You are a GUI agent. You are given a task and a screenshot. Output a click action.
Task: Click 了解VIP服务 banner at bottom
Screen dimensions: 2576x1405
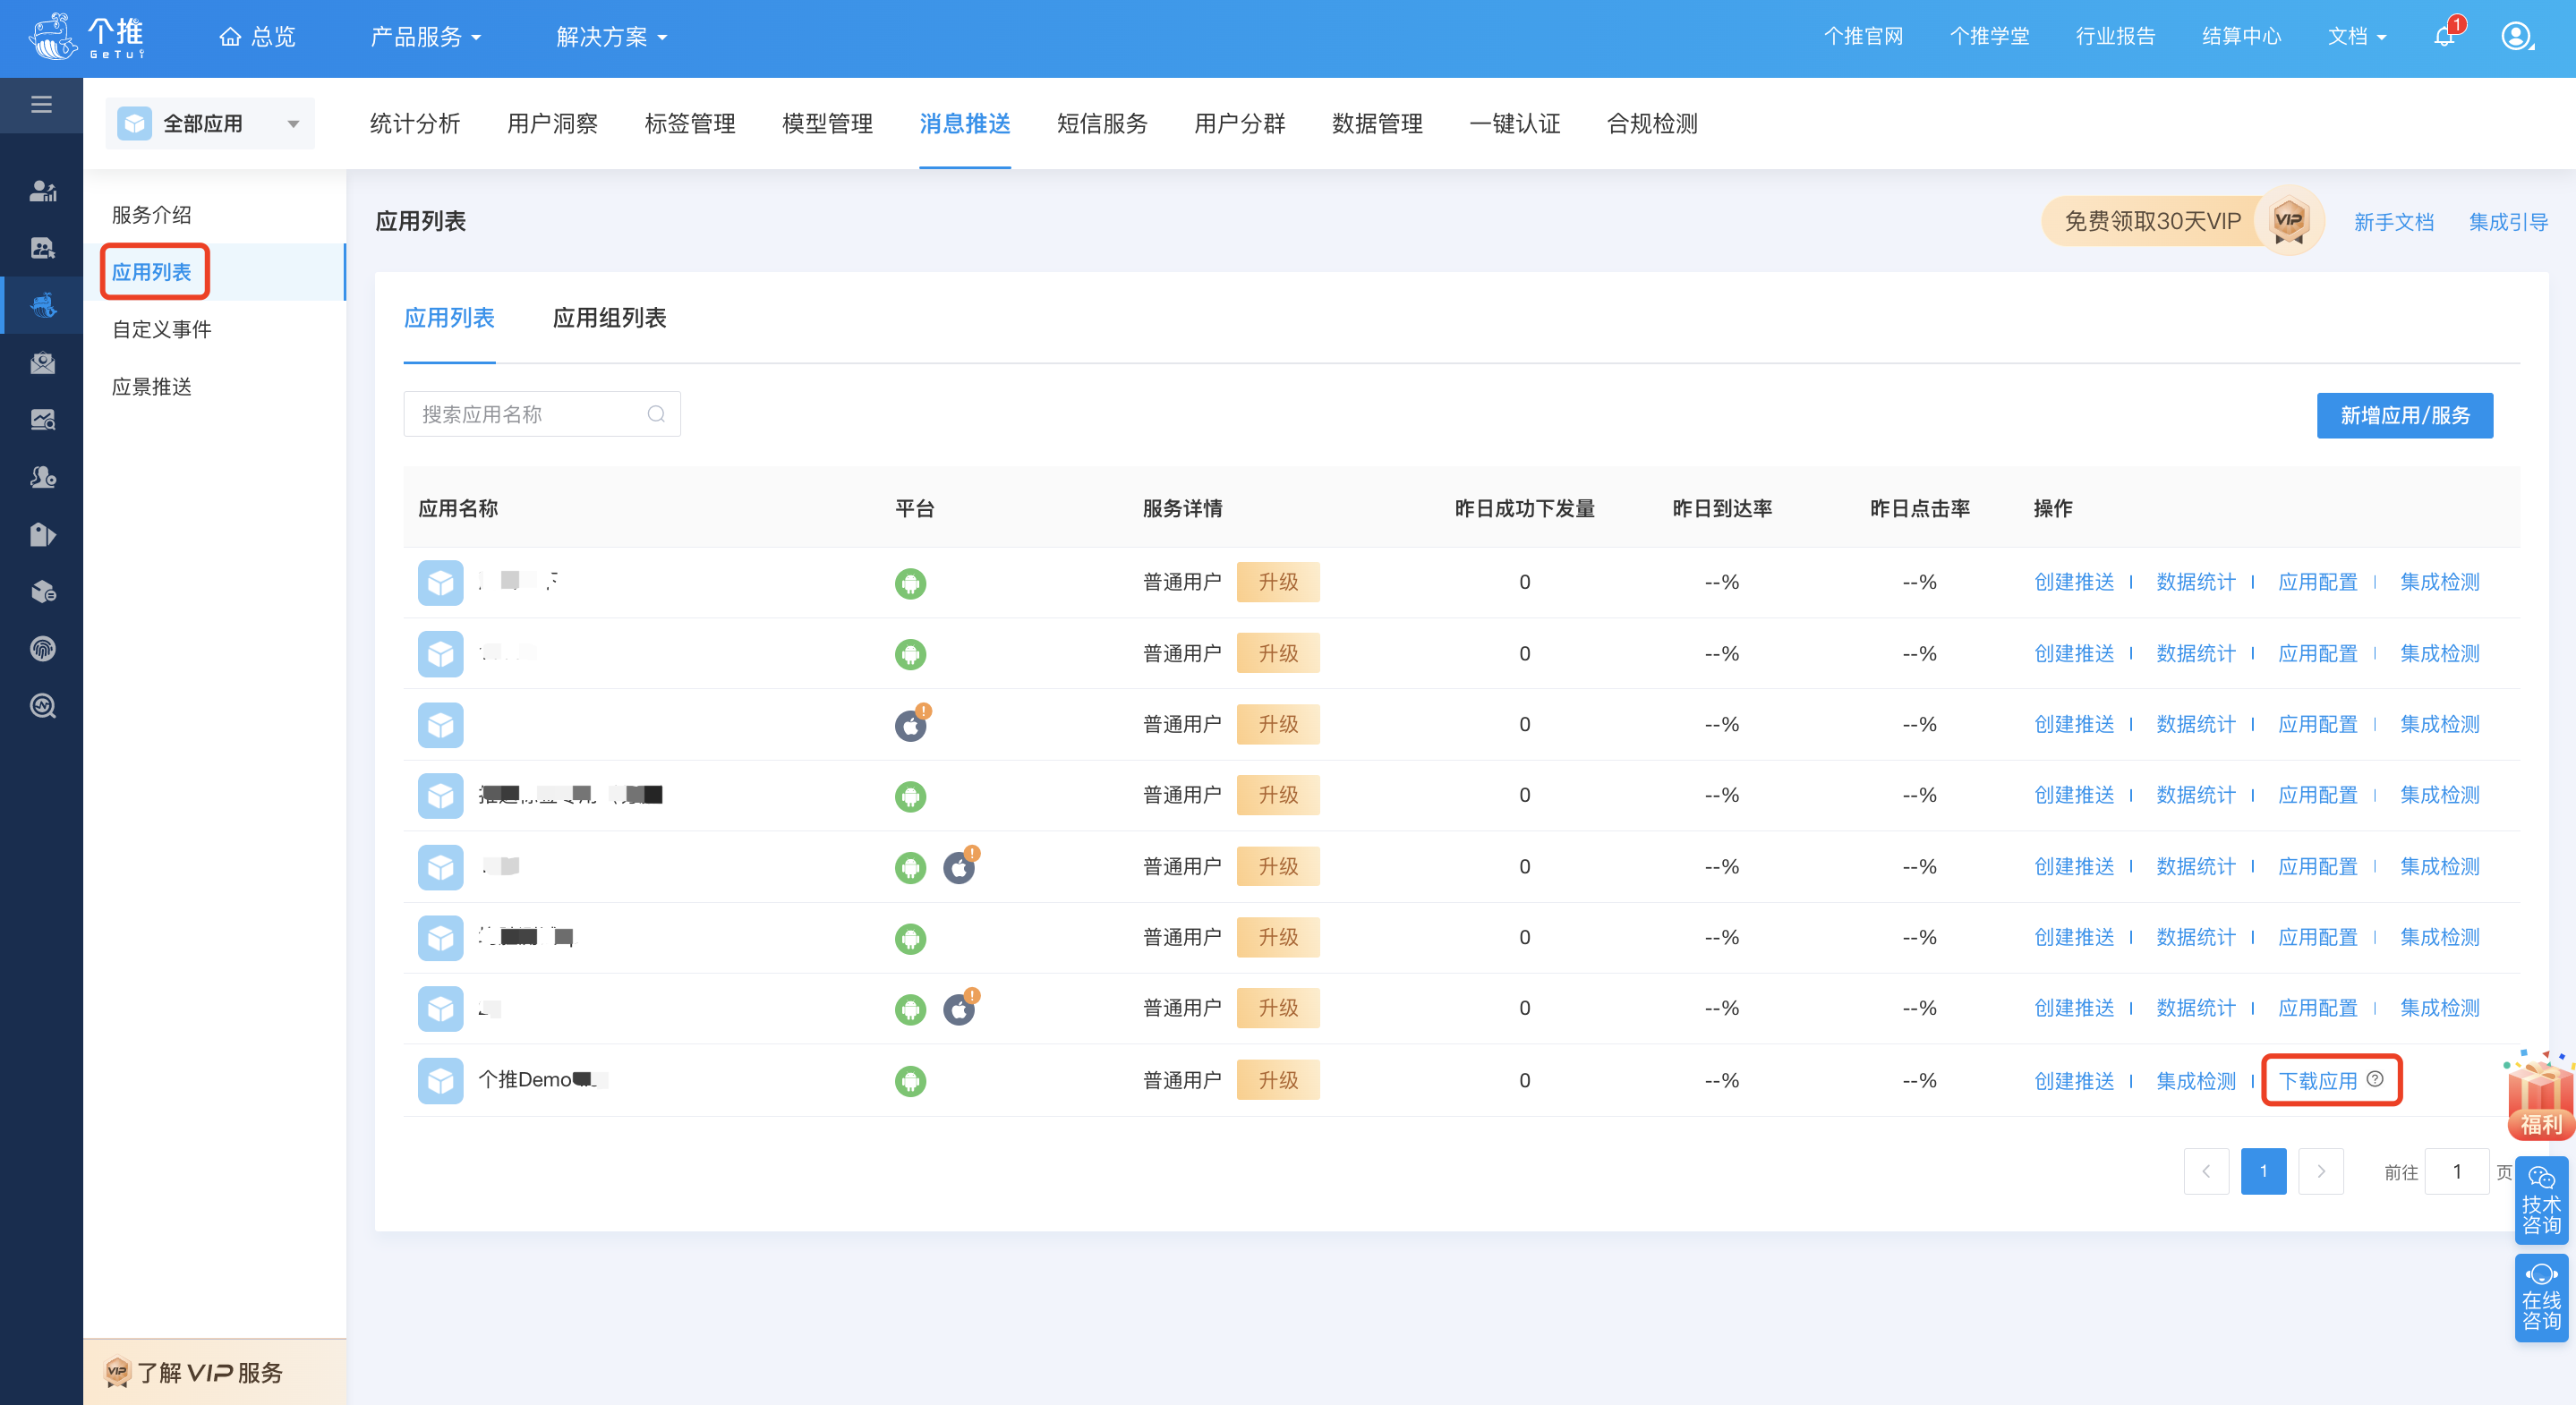coord(214,1372)
